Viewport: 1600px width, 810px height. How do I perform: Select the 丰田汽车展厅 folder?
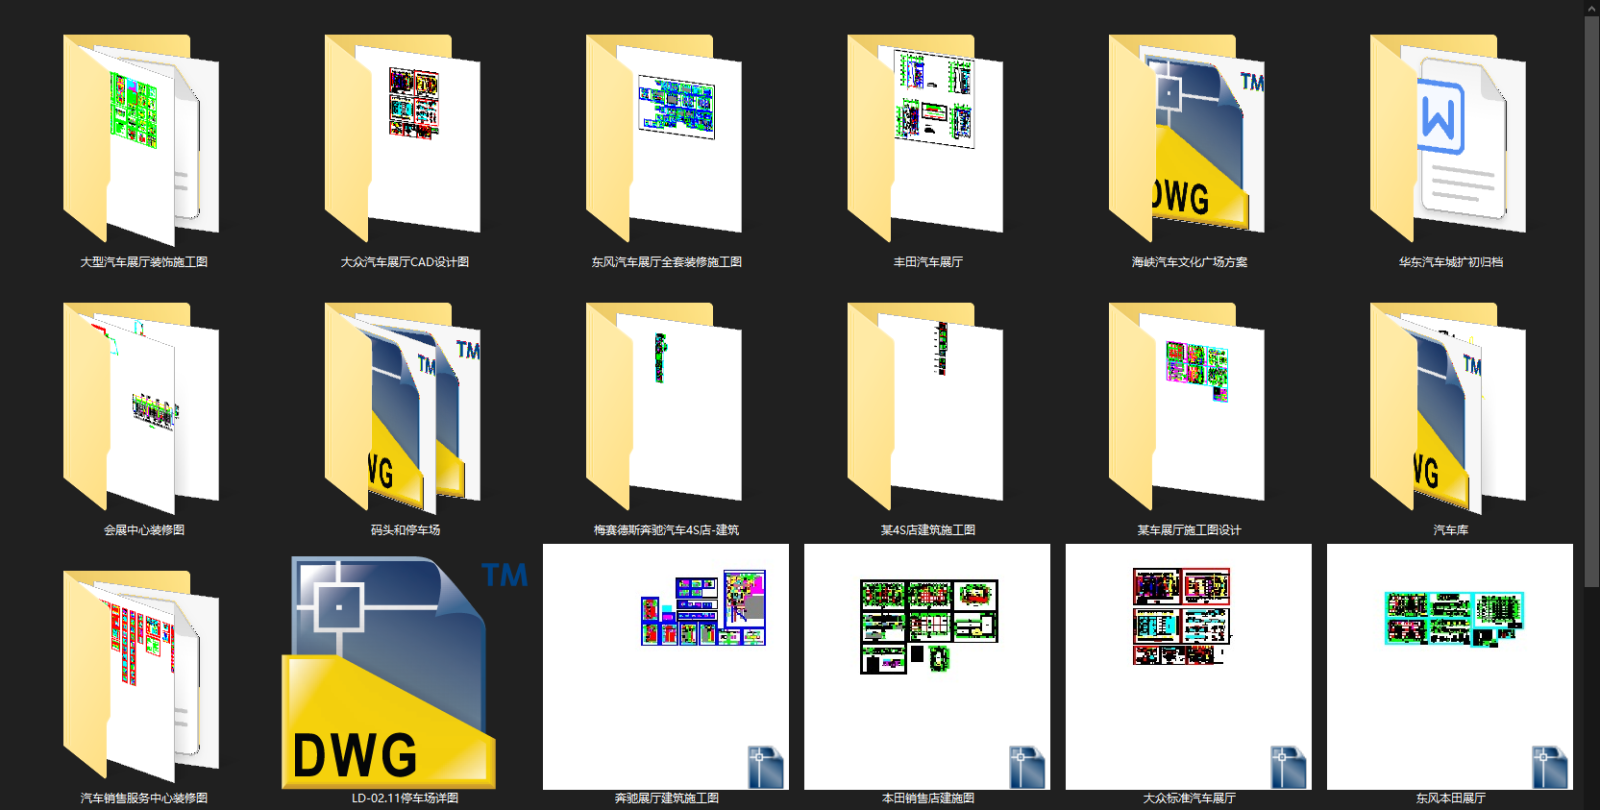[925, 140]
